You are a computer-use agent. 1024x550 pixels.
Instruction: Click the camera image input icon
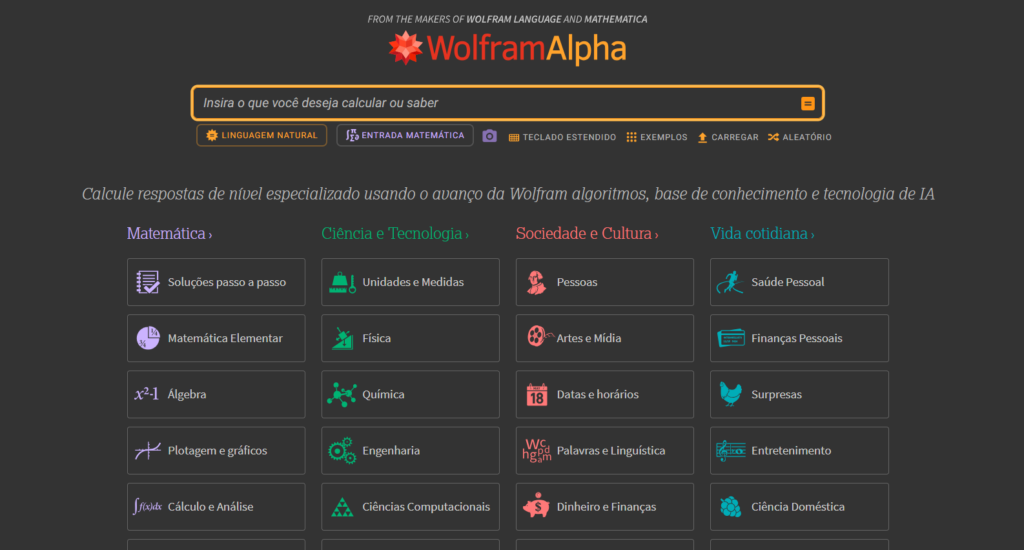489,136
